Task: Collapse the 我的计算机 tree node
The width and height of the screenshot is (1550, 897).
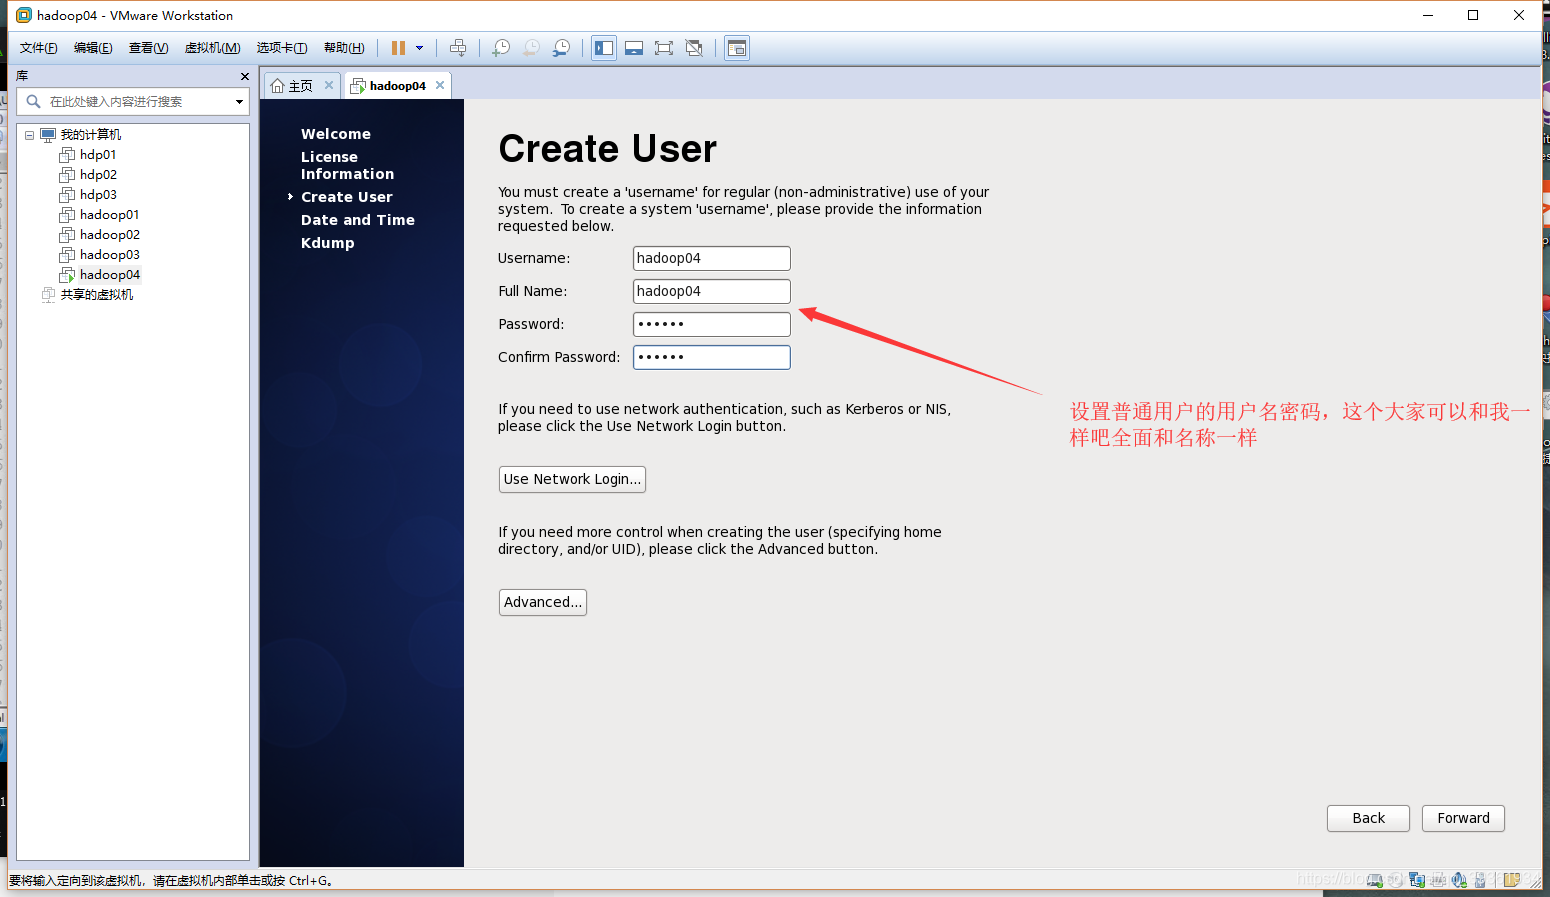Action: tap(29, 135)
